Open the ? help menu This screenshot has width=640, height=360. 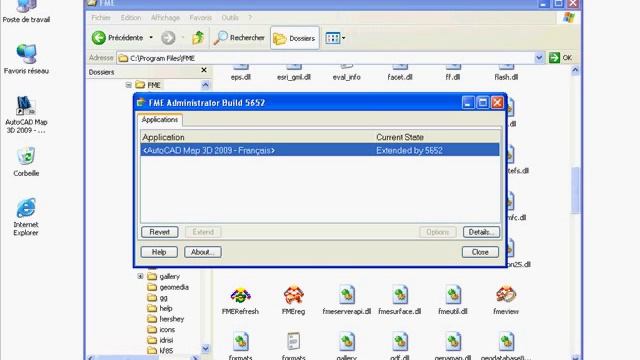[250, 18]
